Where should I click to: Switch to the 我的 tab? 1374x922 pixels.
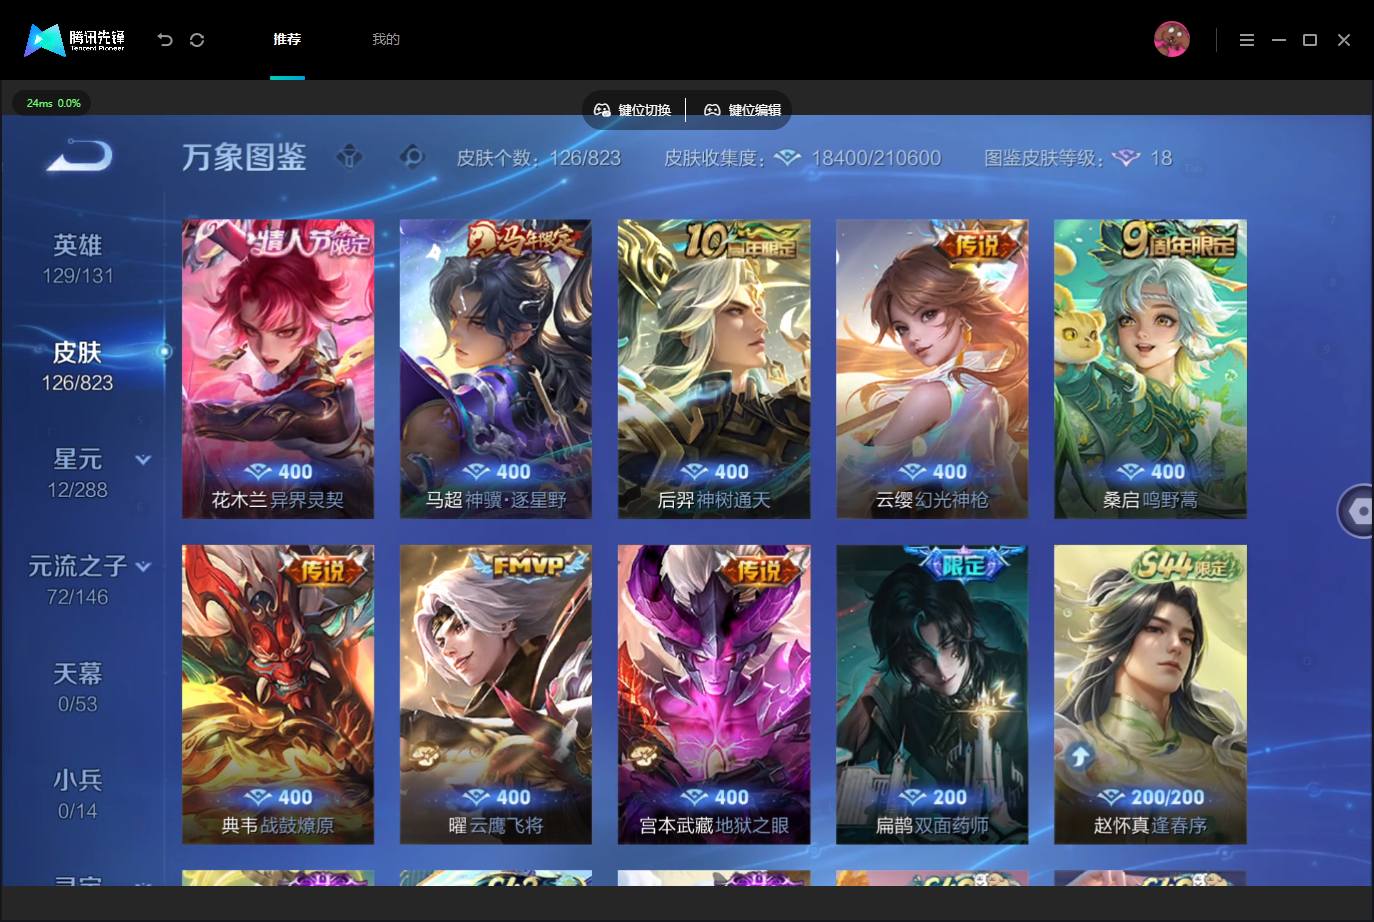[386, 39]
